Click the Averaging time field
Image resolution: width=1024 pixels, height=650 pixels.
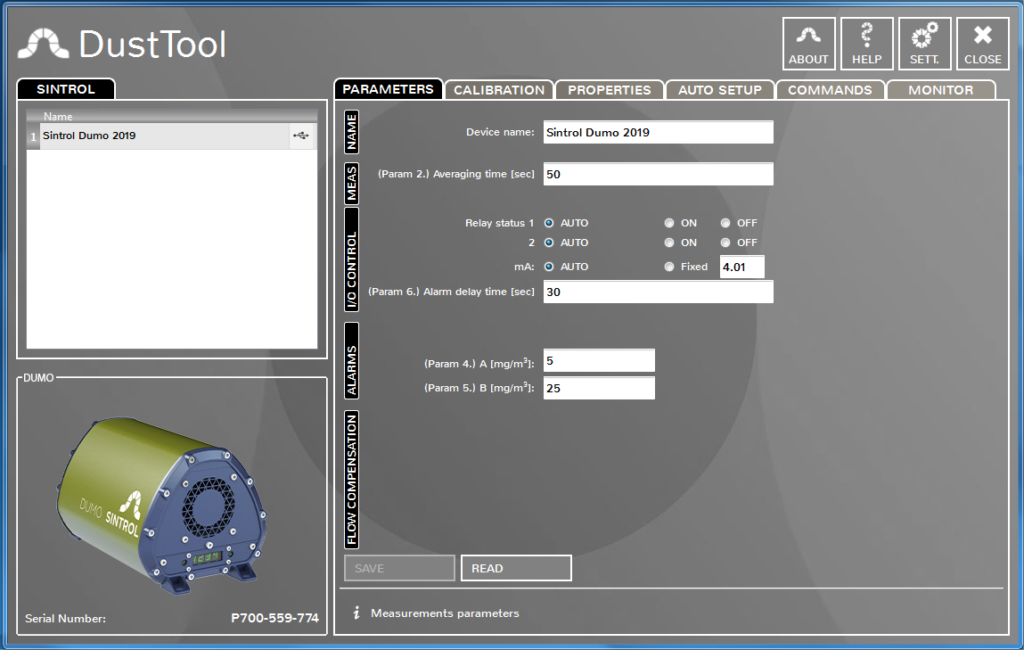pyautogui.click(x=658, y=174)
